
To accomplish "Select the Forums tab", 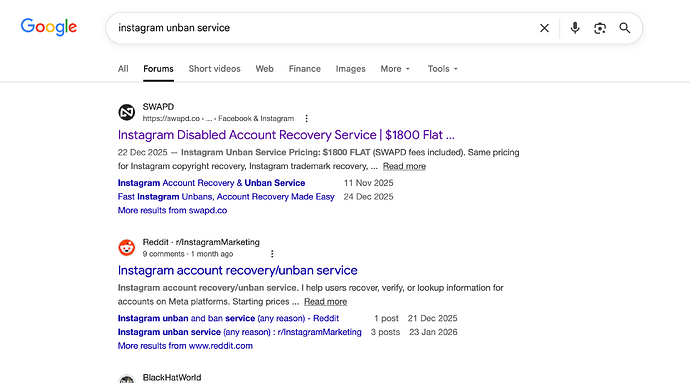I will click(x=158, y=69).
